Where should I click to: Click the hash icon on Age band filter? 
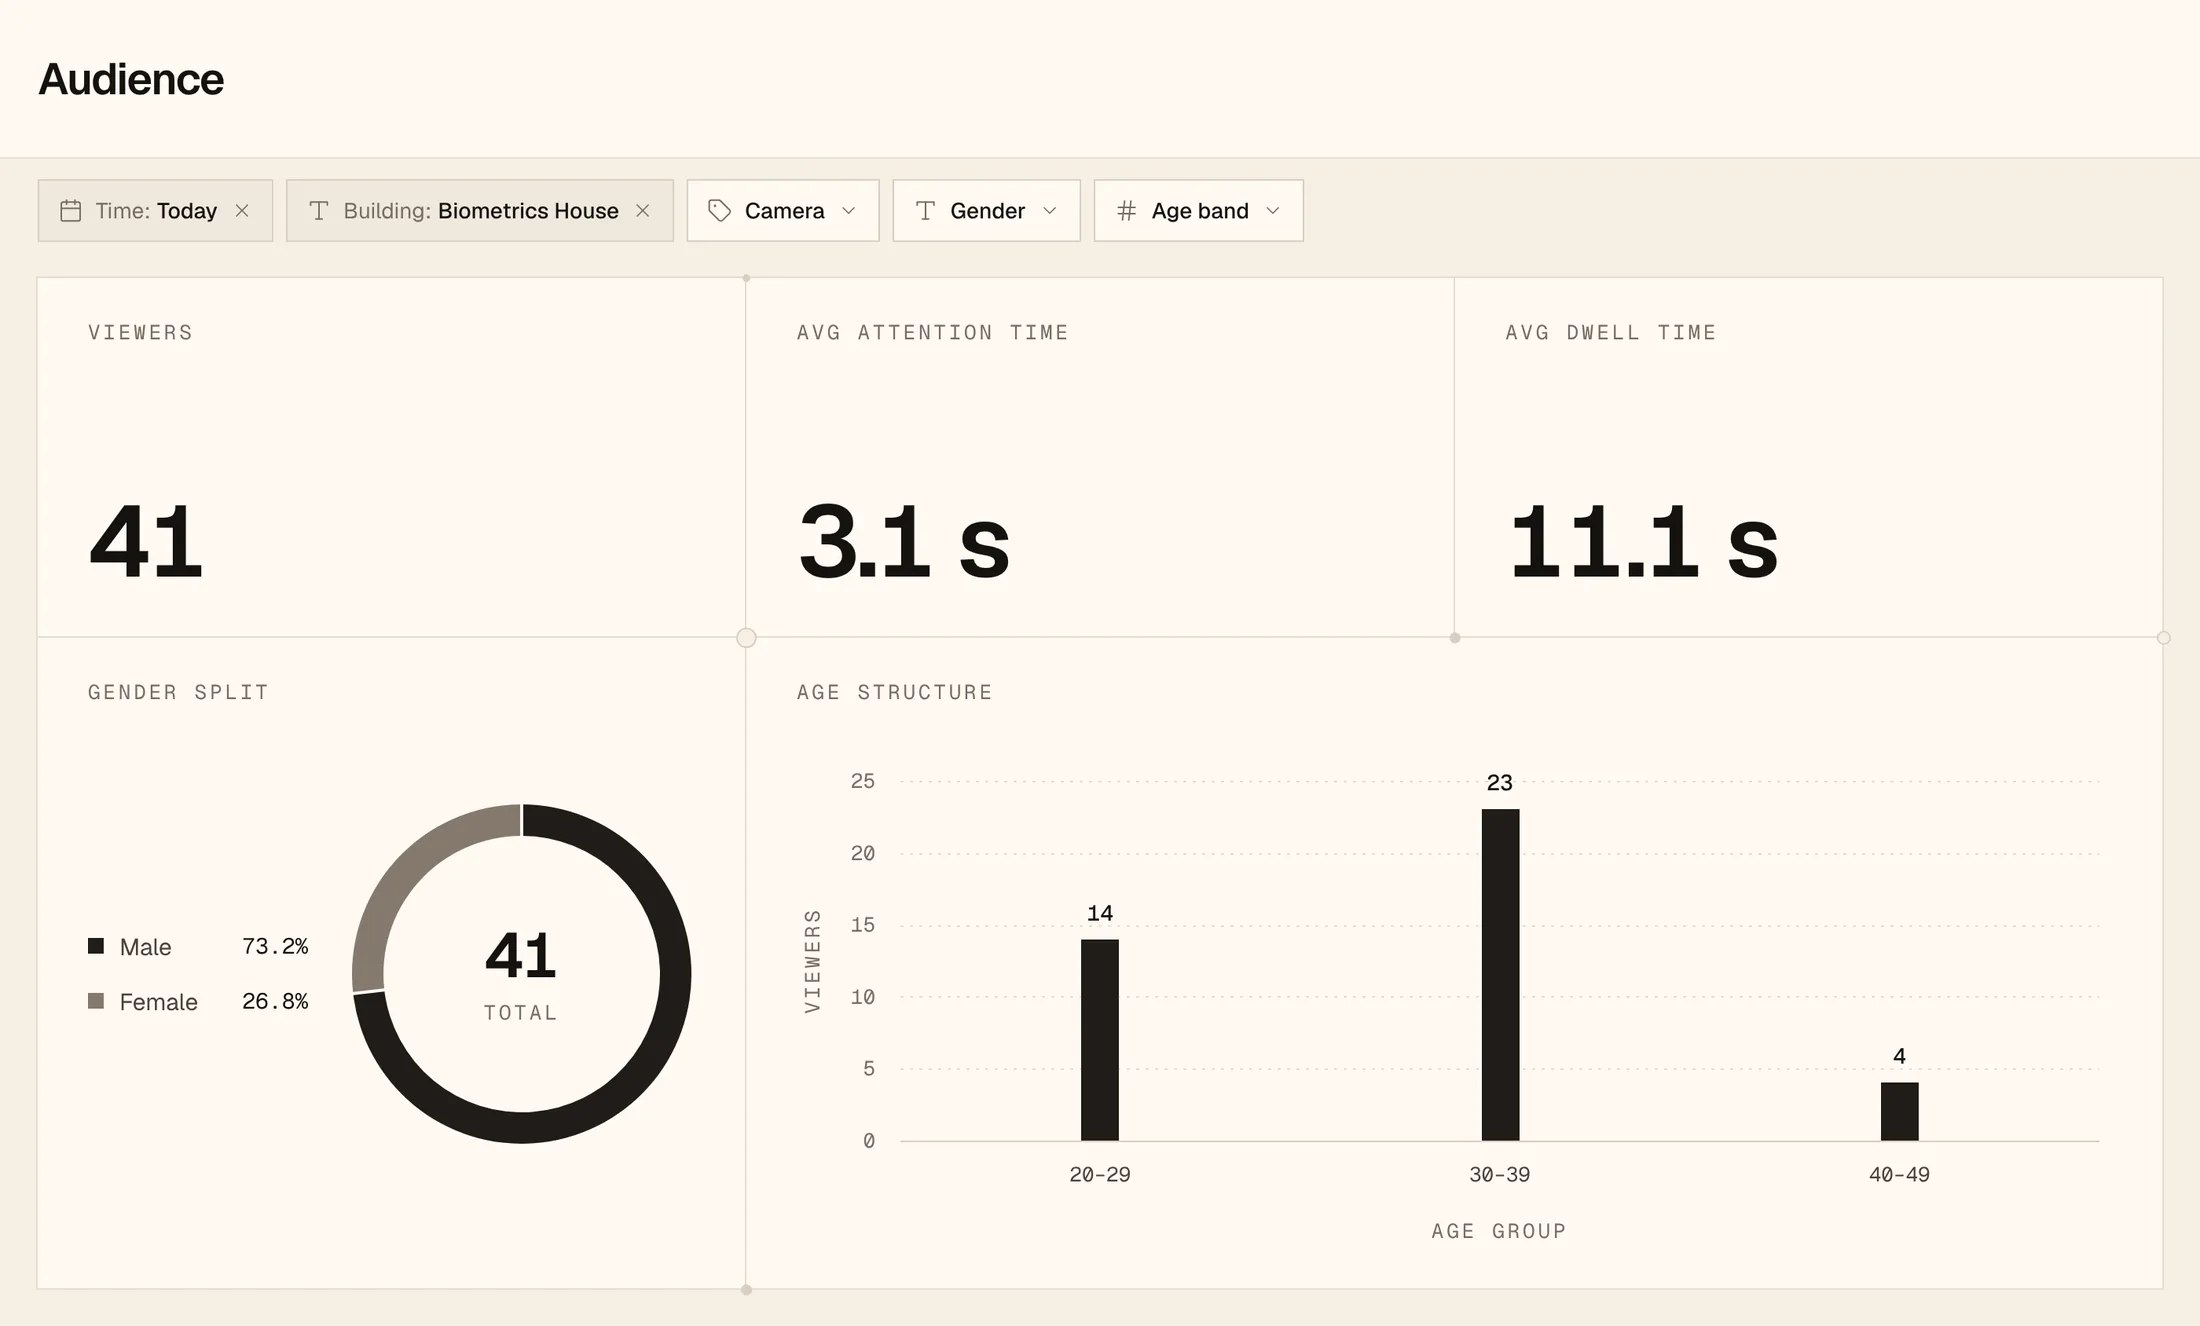[1126, 211]
